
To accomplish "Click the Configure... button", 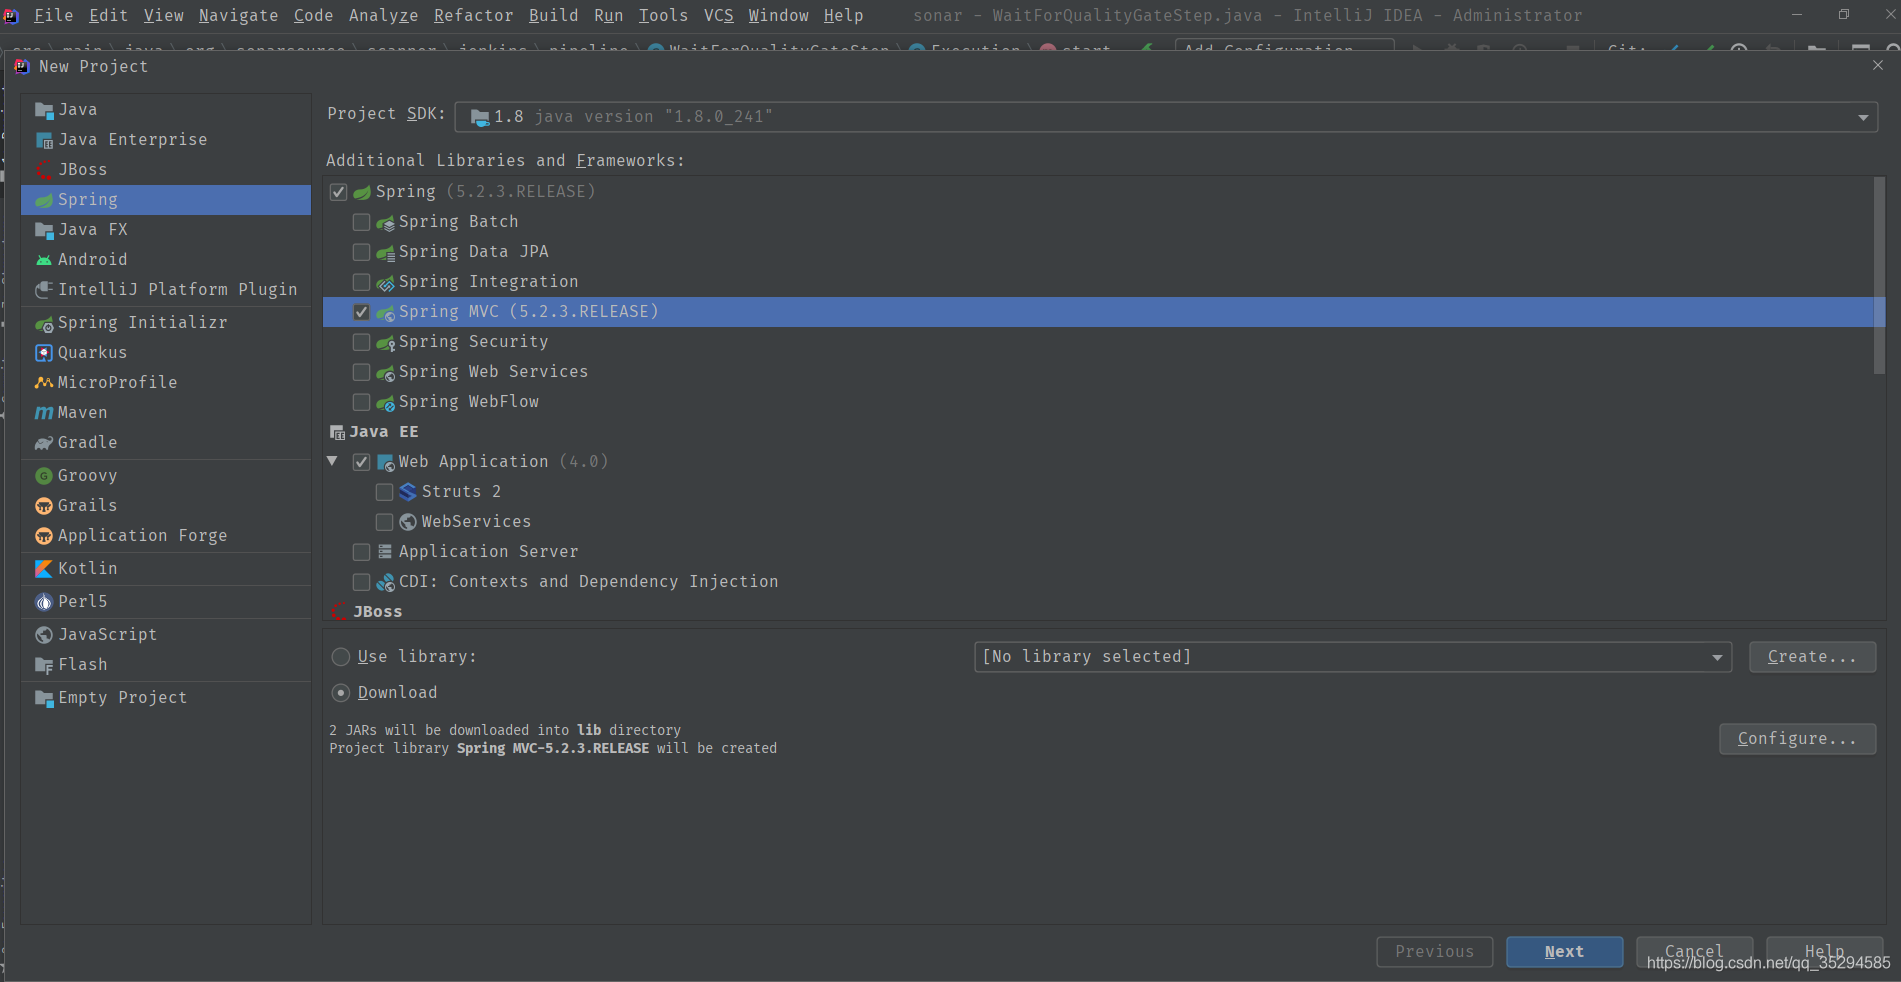I will (x=1797, y=739).
